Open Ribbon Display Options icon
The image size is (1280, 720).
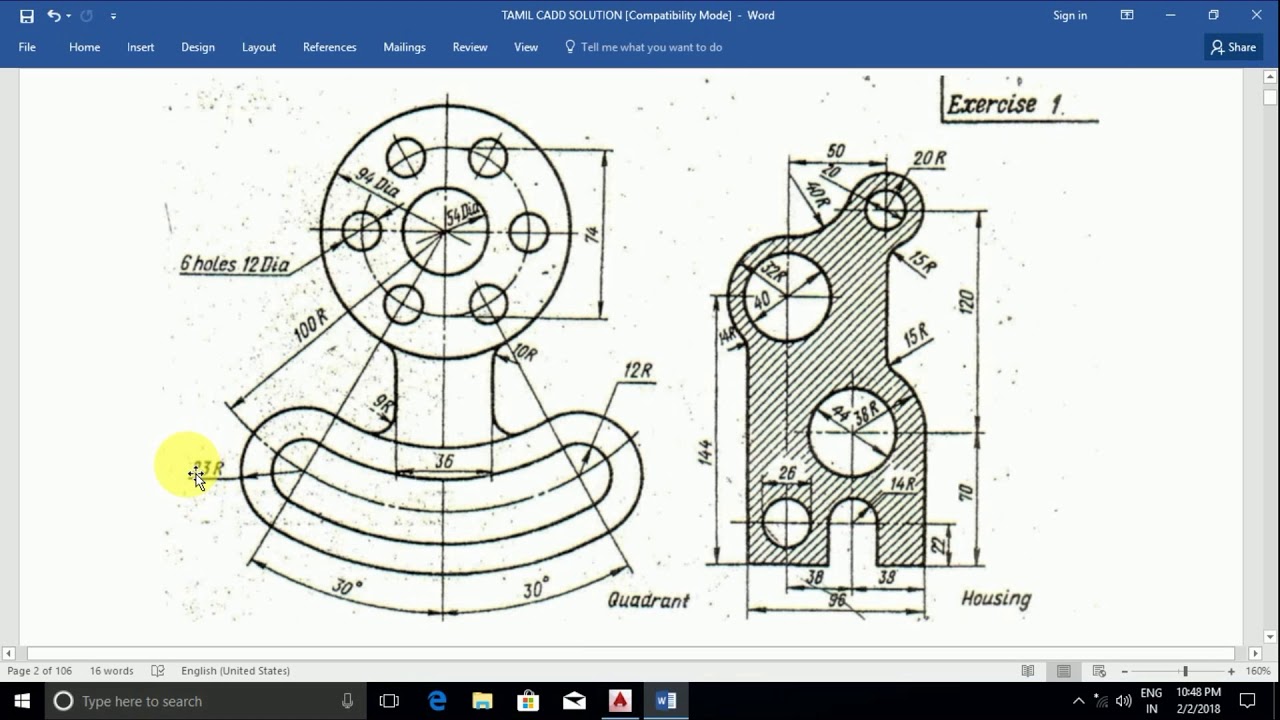tap(1127, 15)
